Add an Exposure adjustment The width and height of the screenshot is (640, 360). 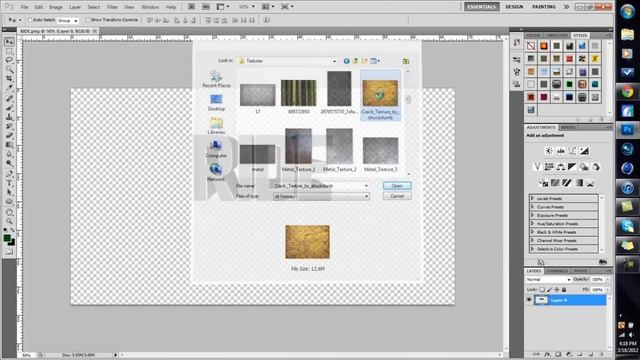pos(584,151)
